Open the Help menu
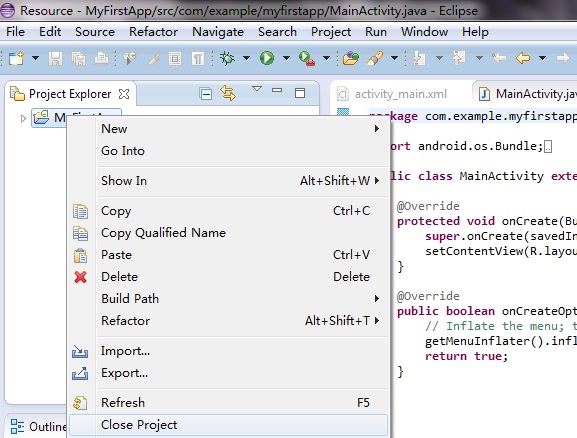The width and height of the screenshot is (577, 438). click(x=475, y=32)
